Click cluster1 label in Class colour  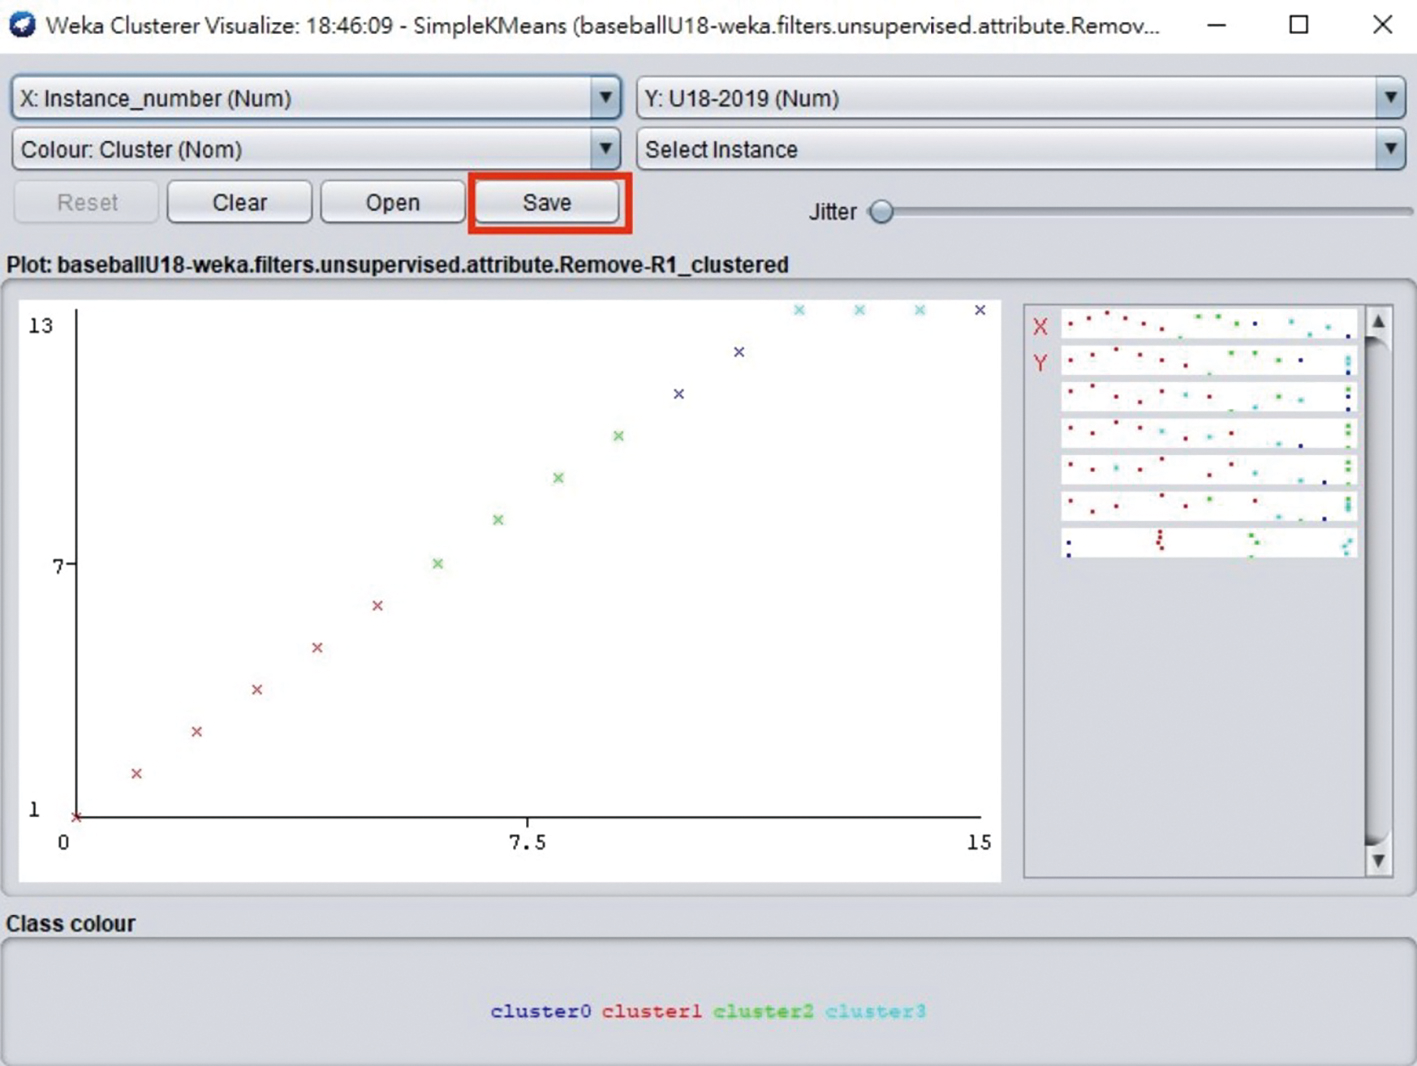pos(652,1011)
